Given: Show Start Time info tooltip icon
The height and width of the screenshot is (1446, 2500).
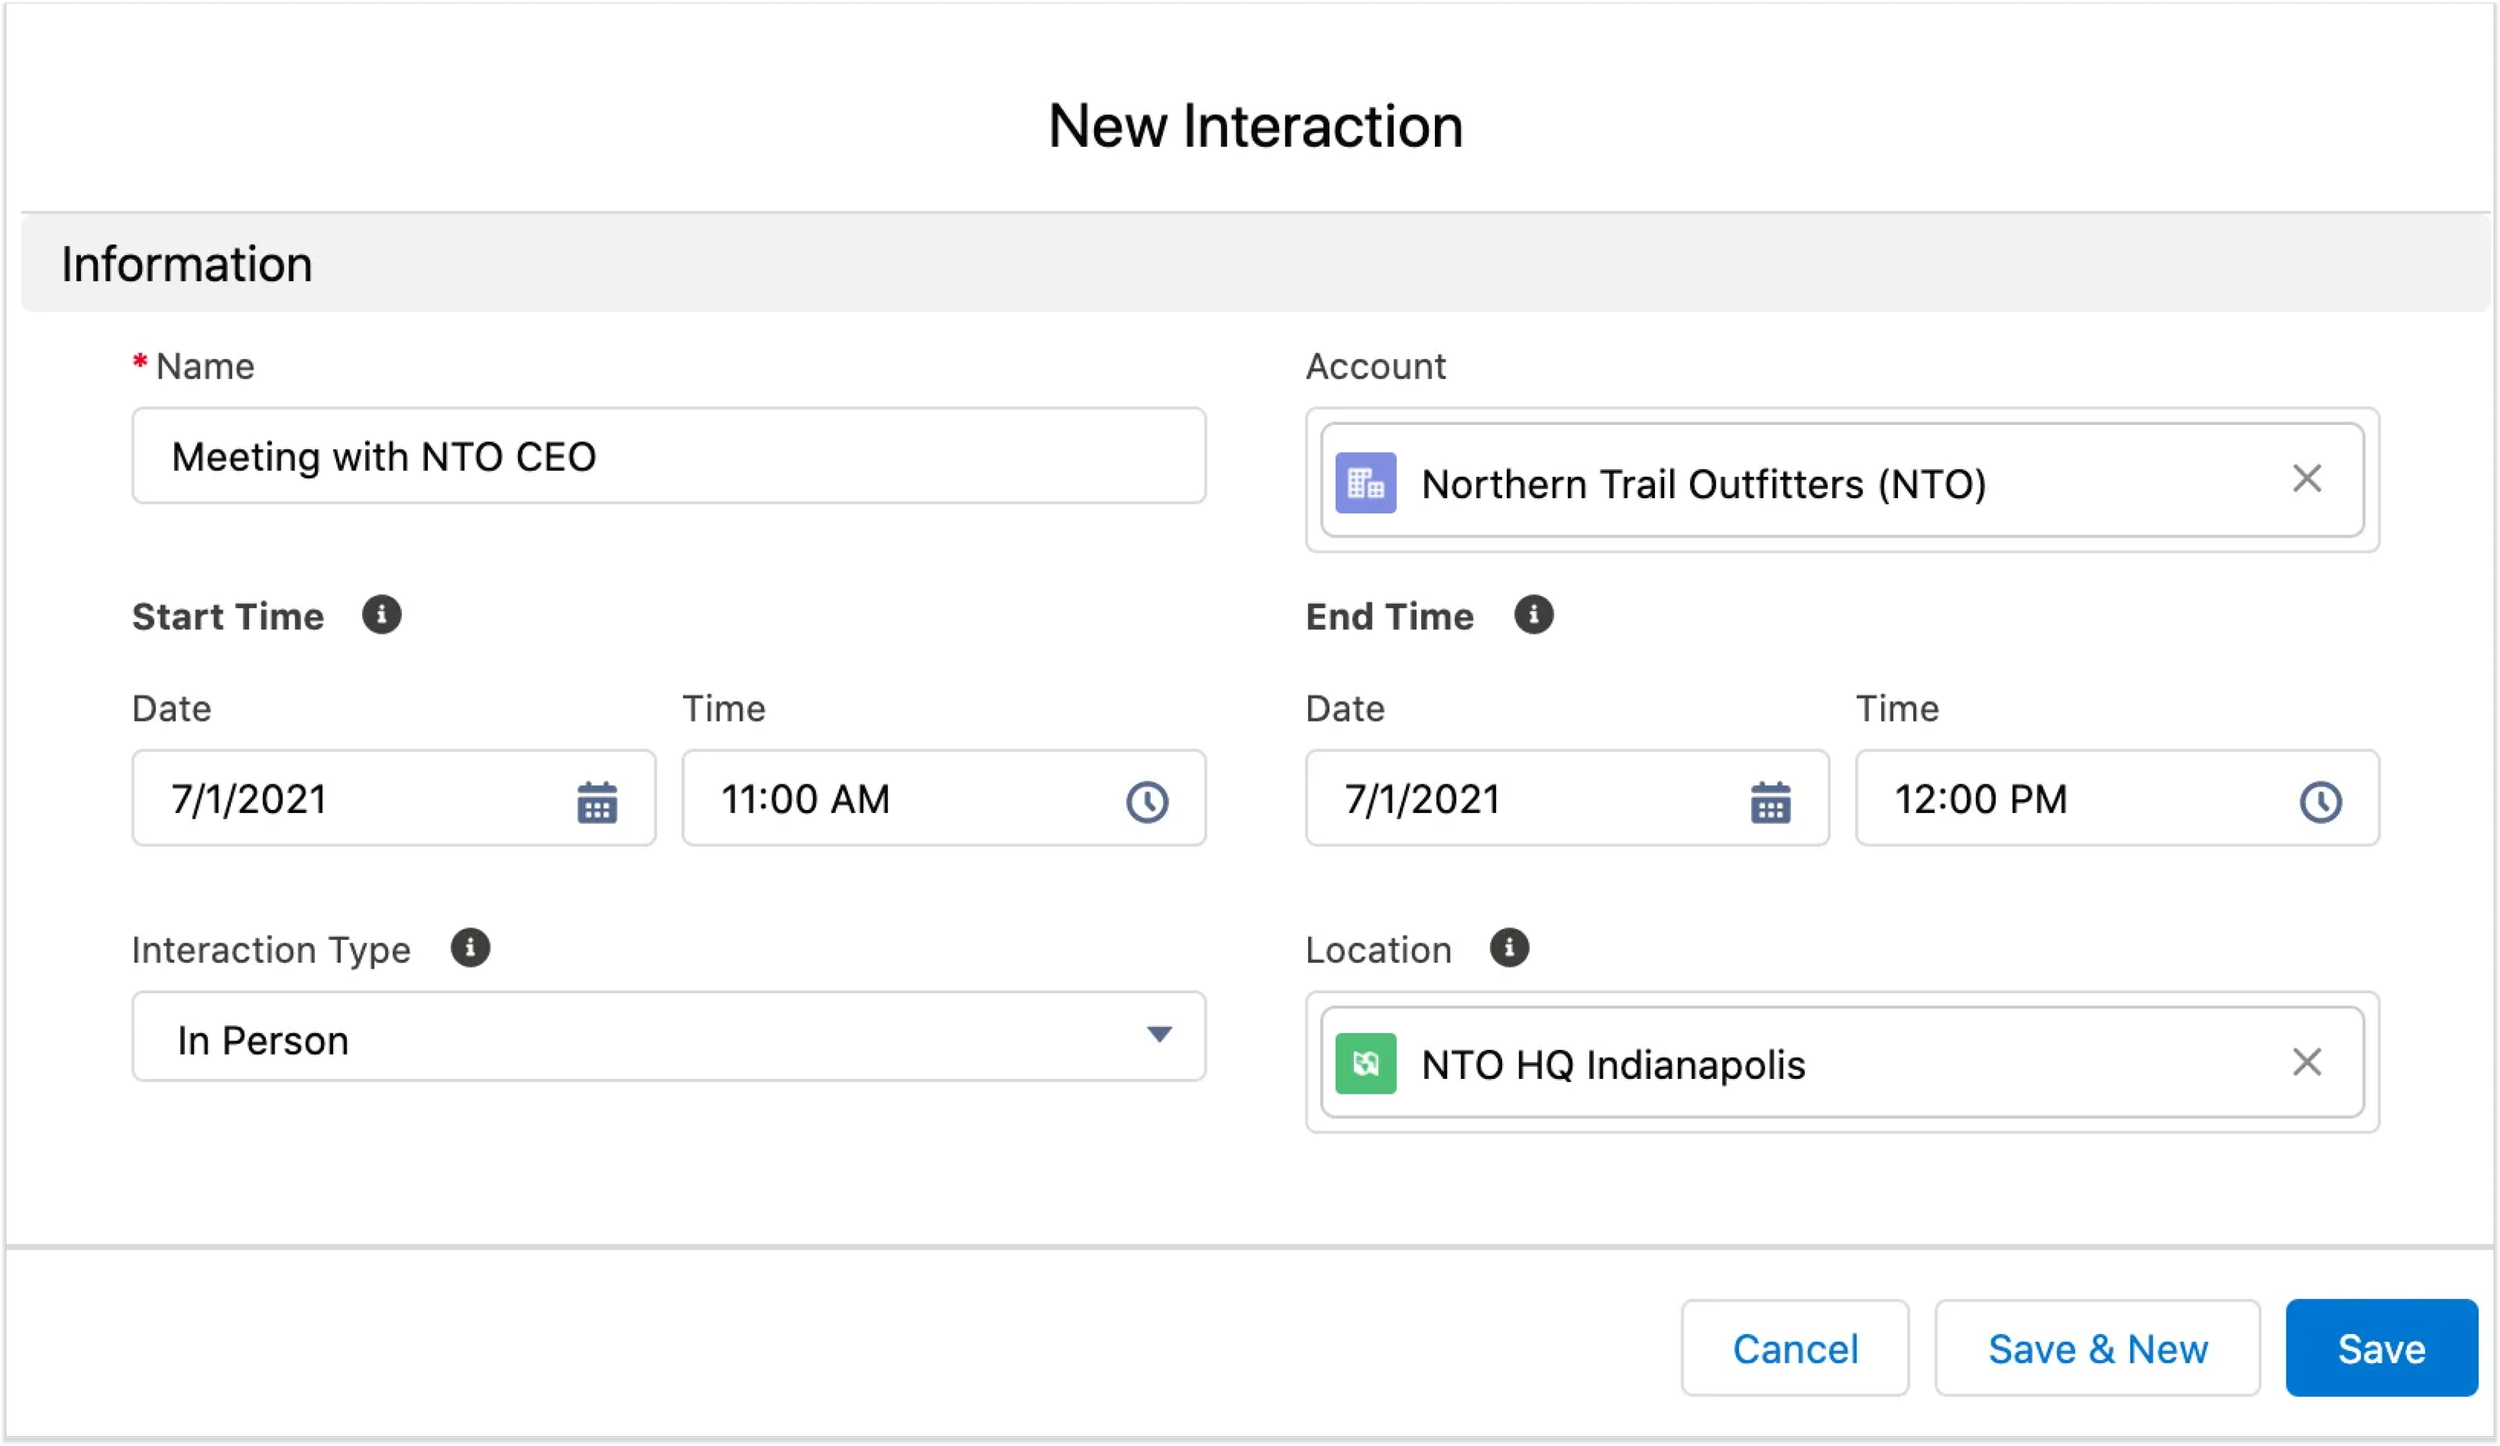Looking at the screenshot, I should click(x=382, y=615).
